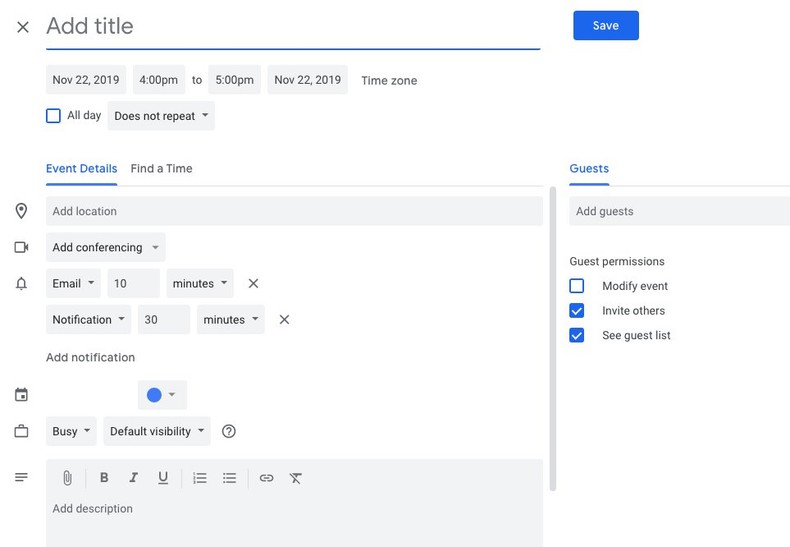Viewport: 790px width, 547px height.
Task: Click the Time zone link
Action: coord(389,81)
